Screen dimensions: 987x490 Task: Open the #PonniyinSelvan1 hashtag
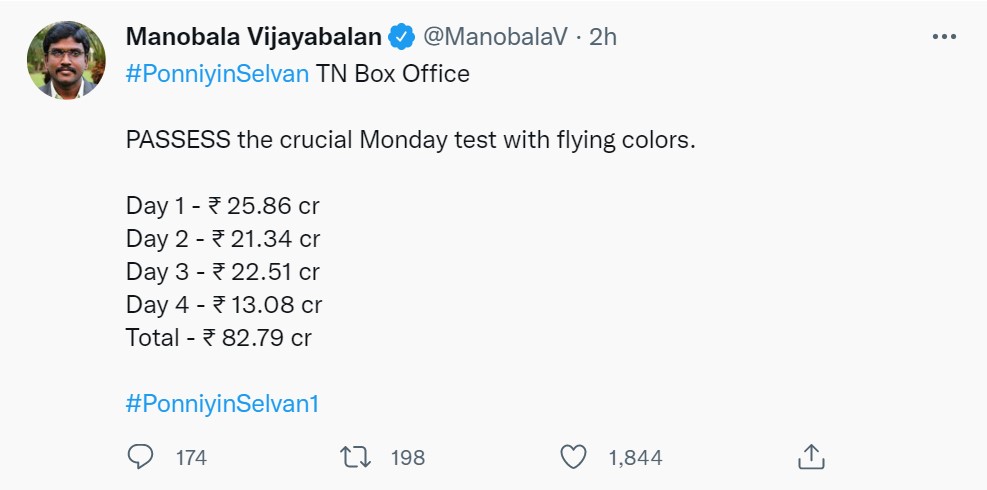(222, 404)
